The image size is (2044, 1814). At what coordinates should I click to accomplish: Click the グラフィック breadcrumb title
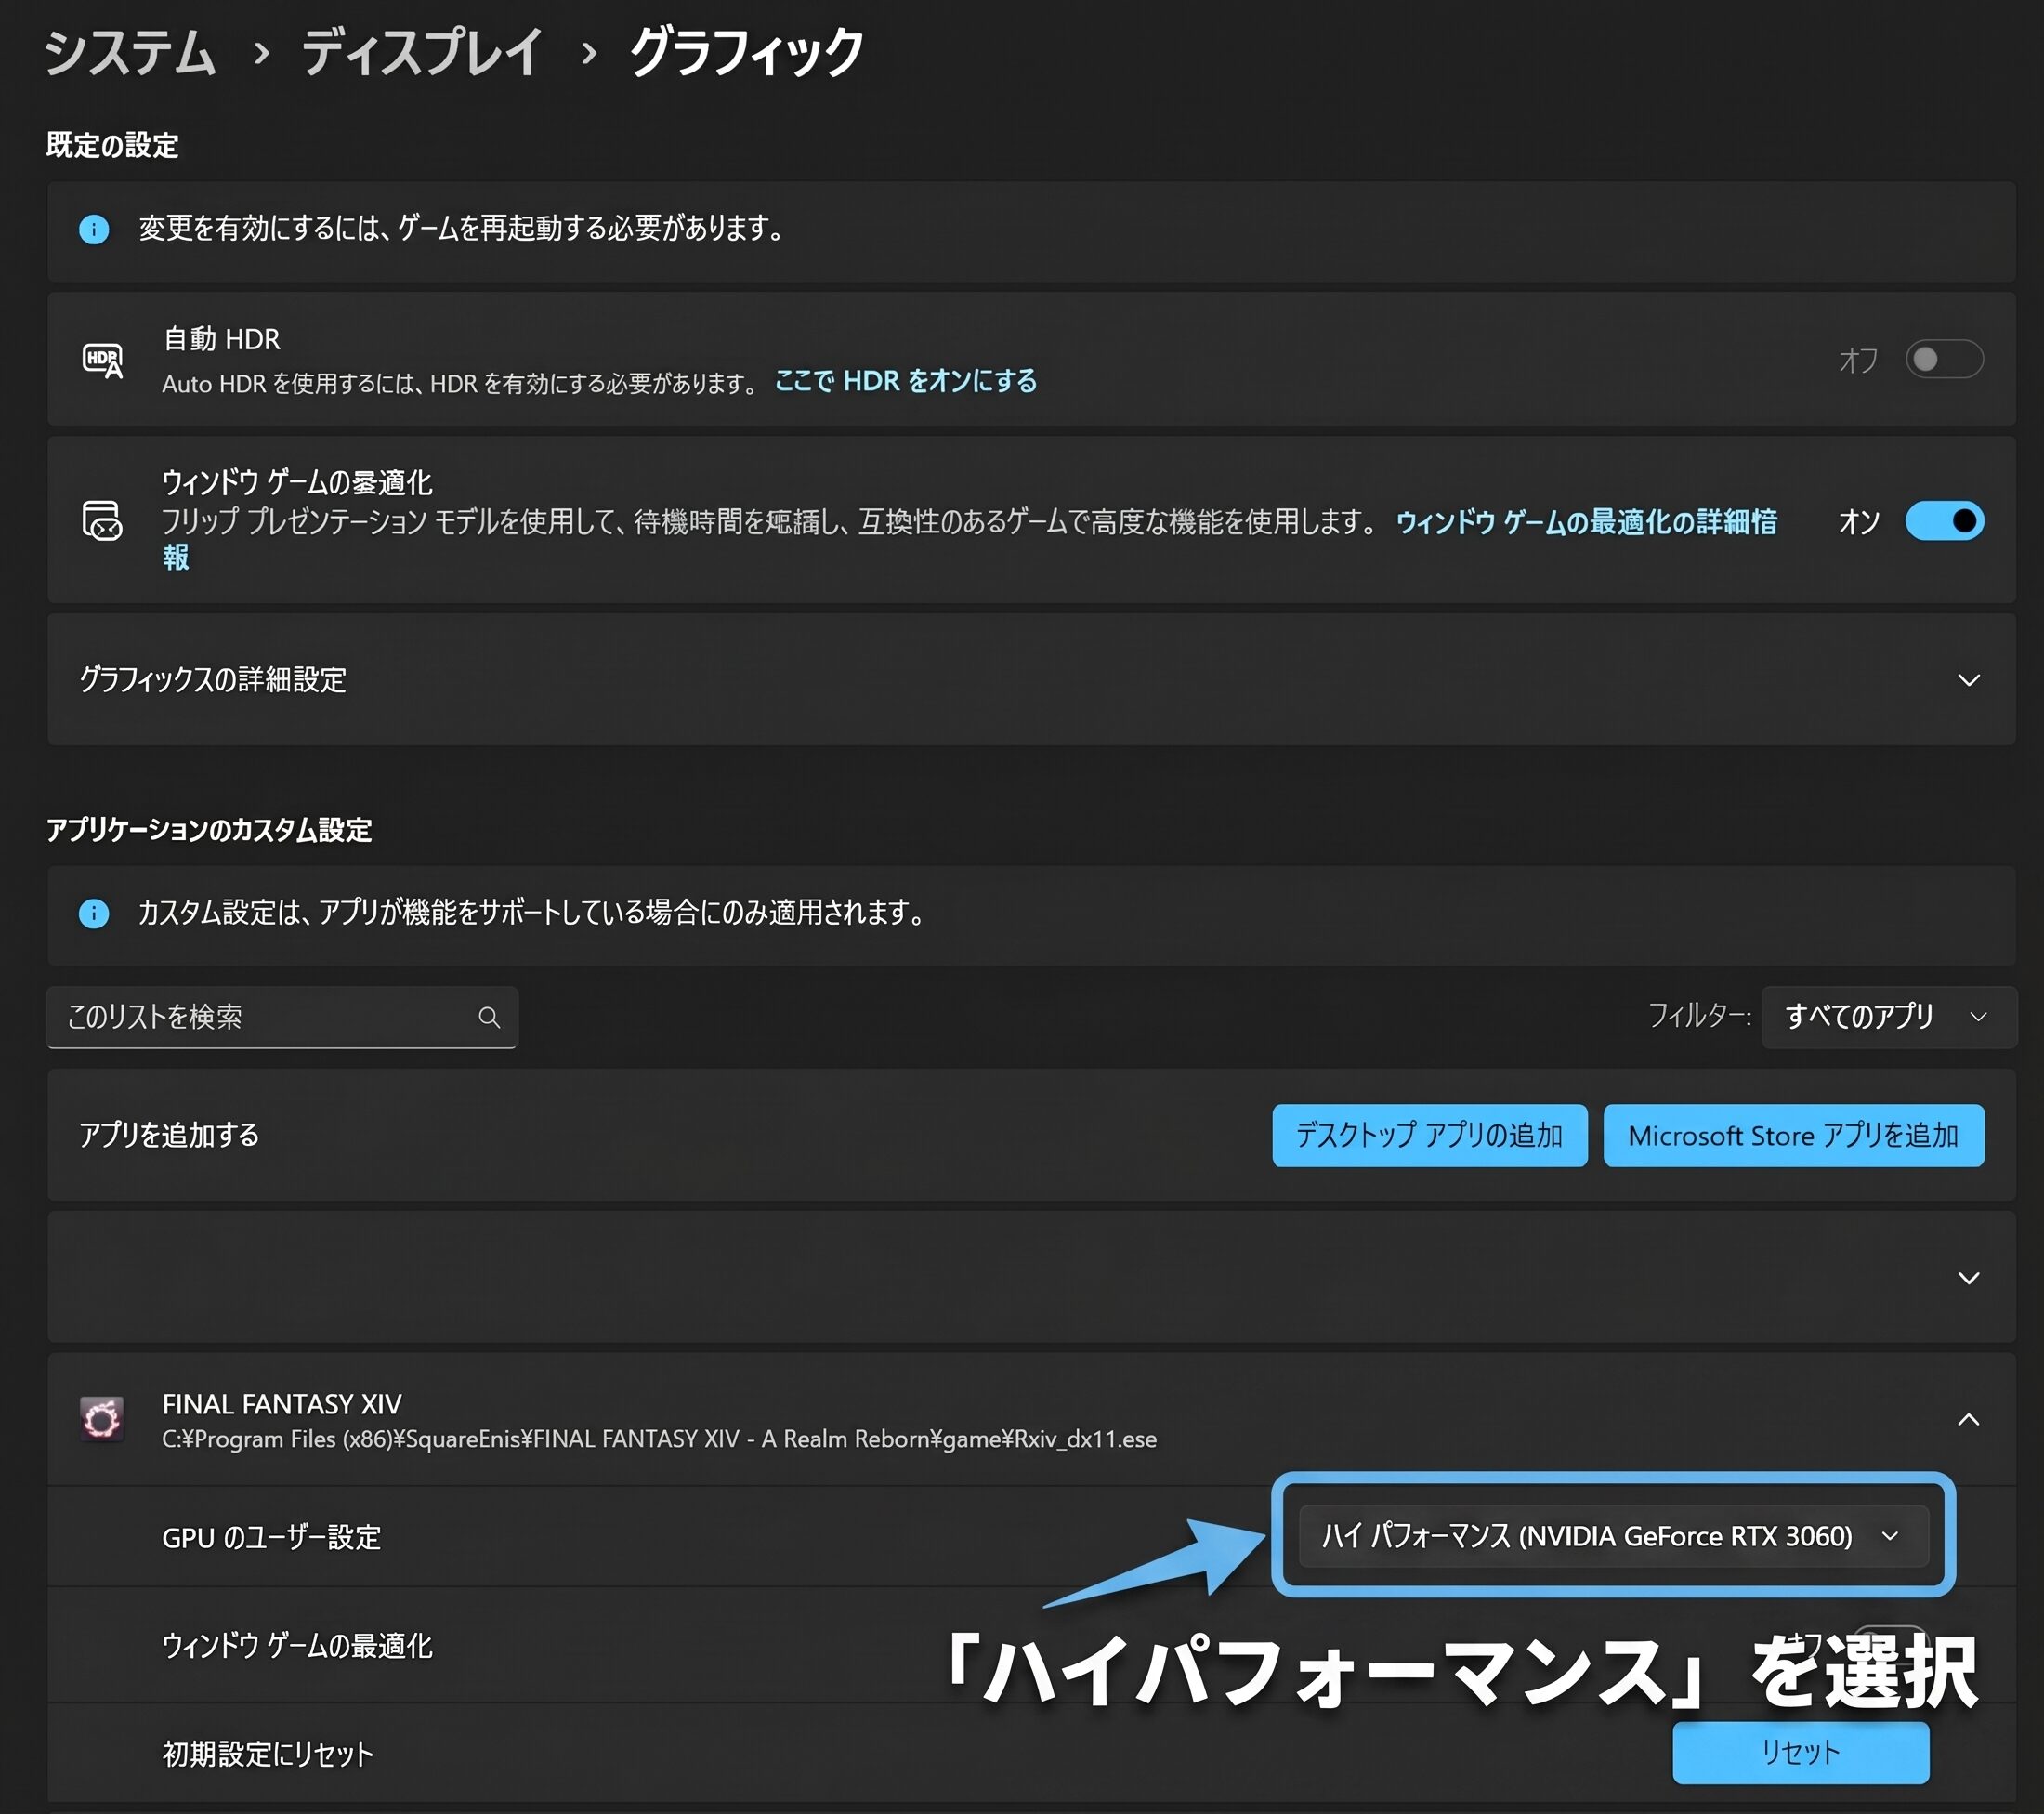[x=746, y=52]
